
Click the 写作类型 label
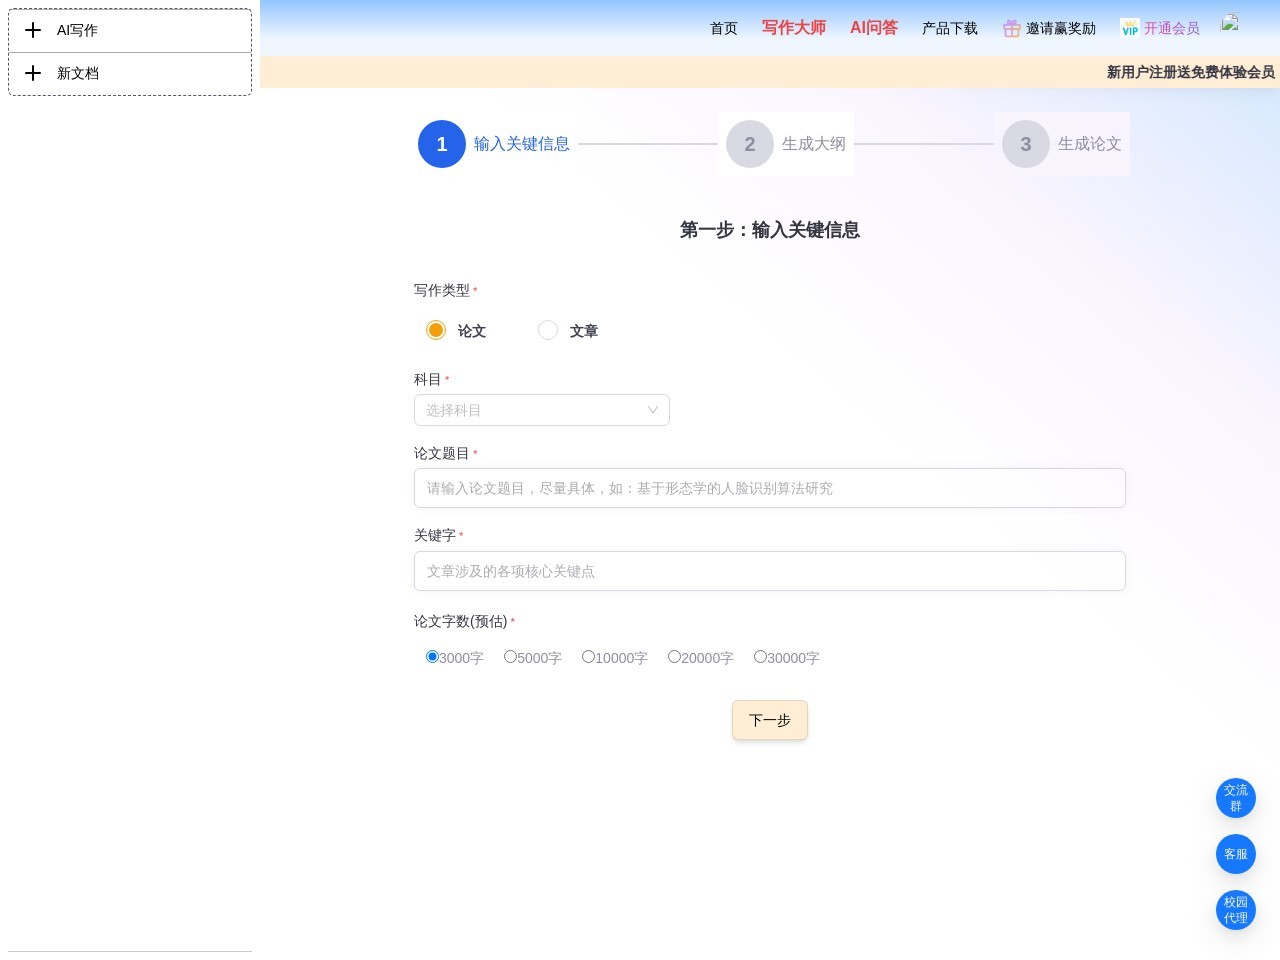(442, 290)
